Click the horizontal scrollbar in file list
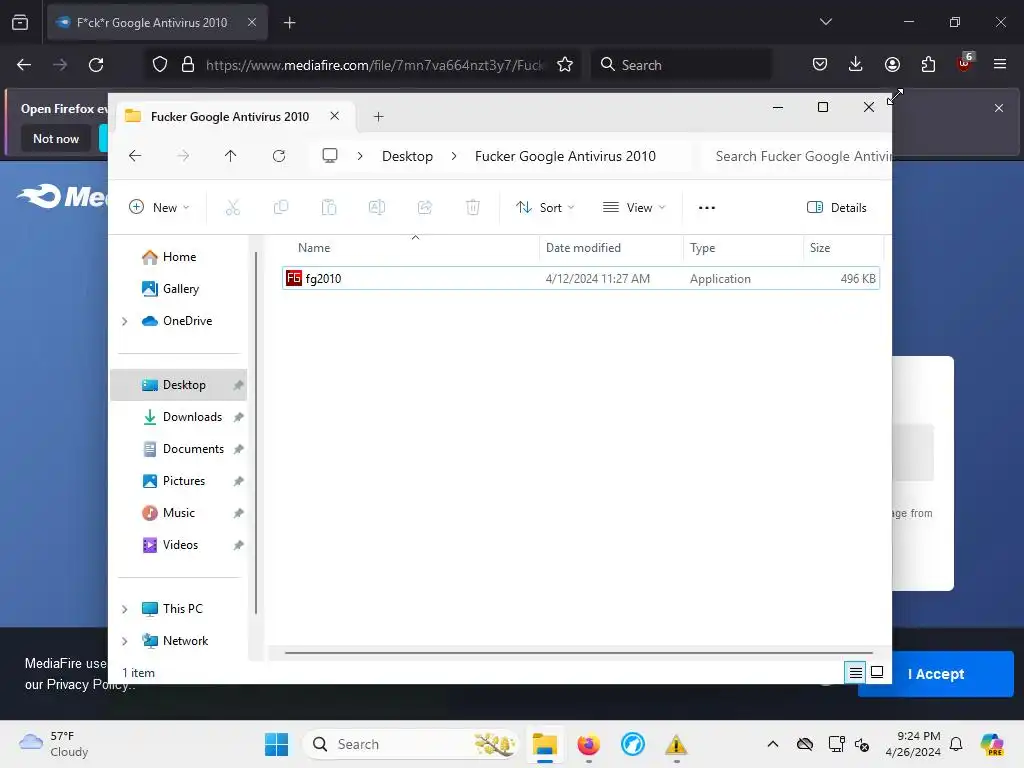This screenshot has height=768, width=1024. coord(579,652)
